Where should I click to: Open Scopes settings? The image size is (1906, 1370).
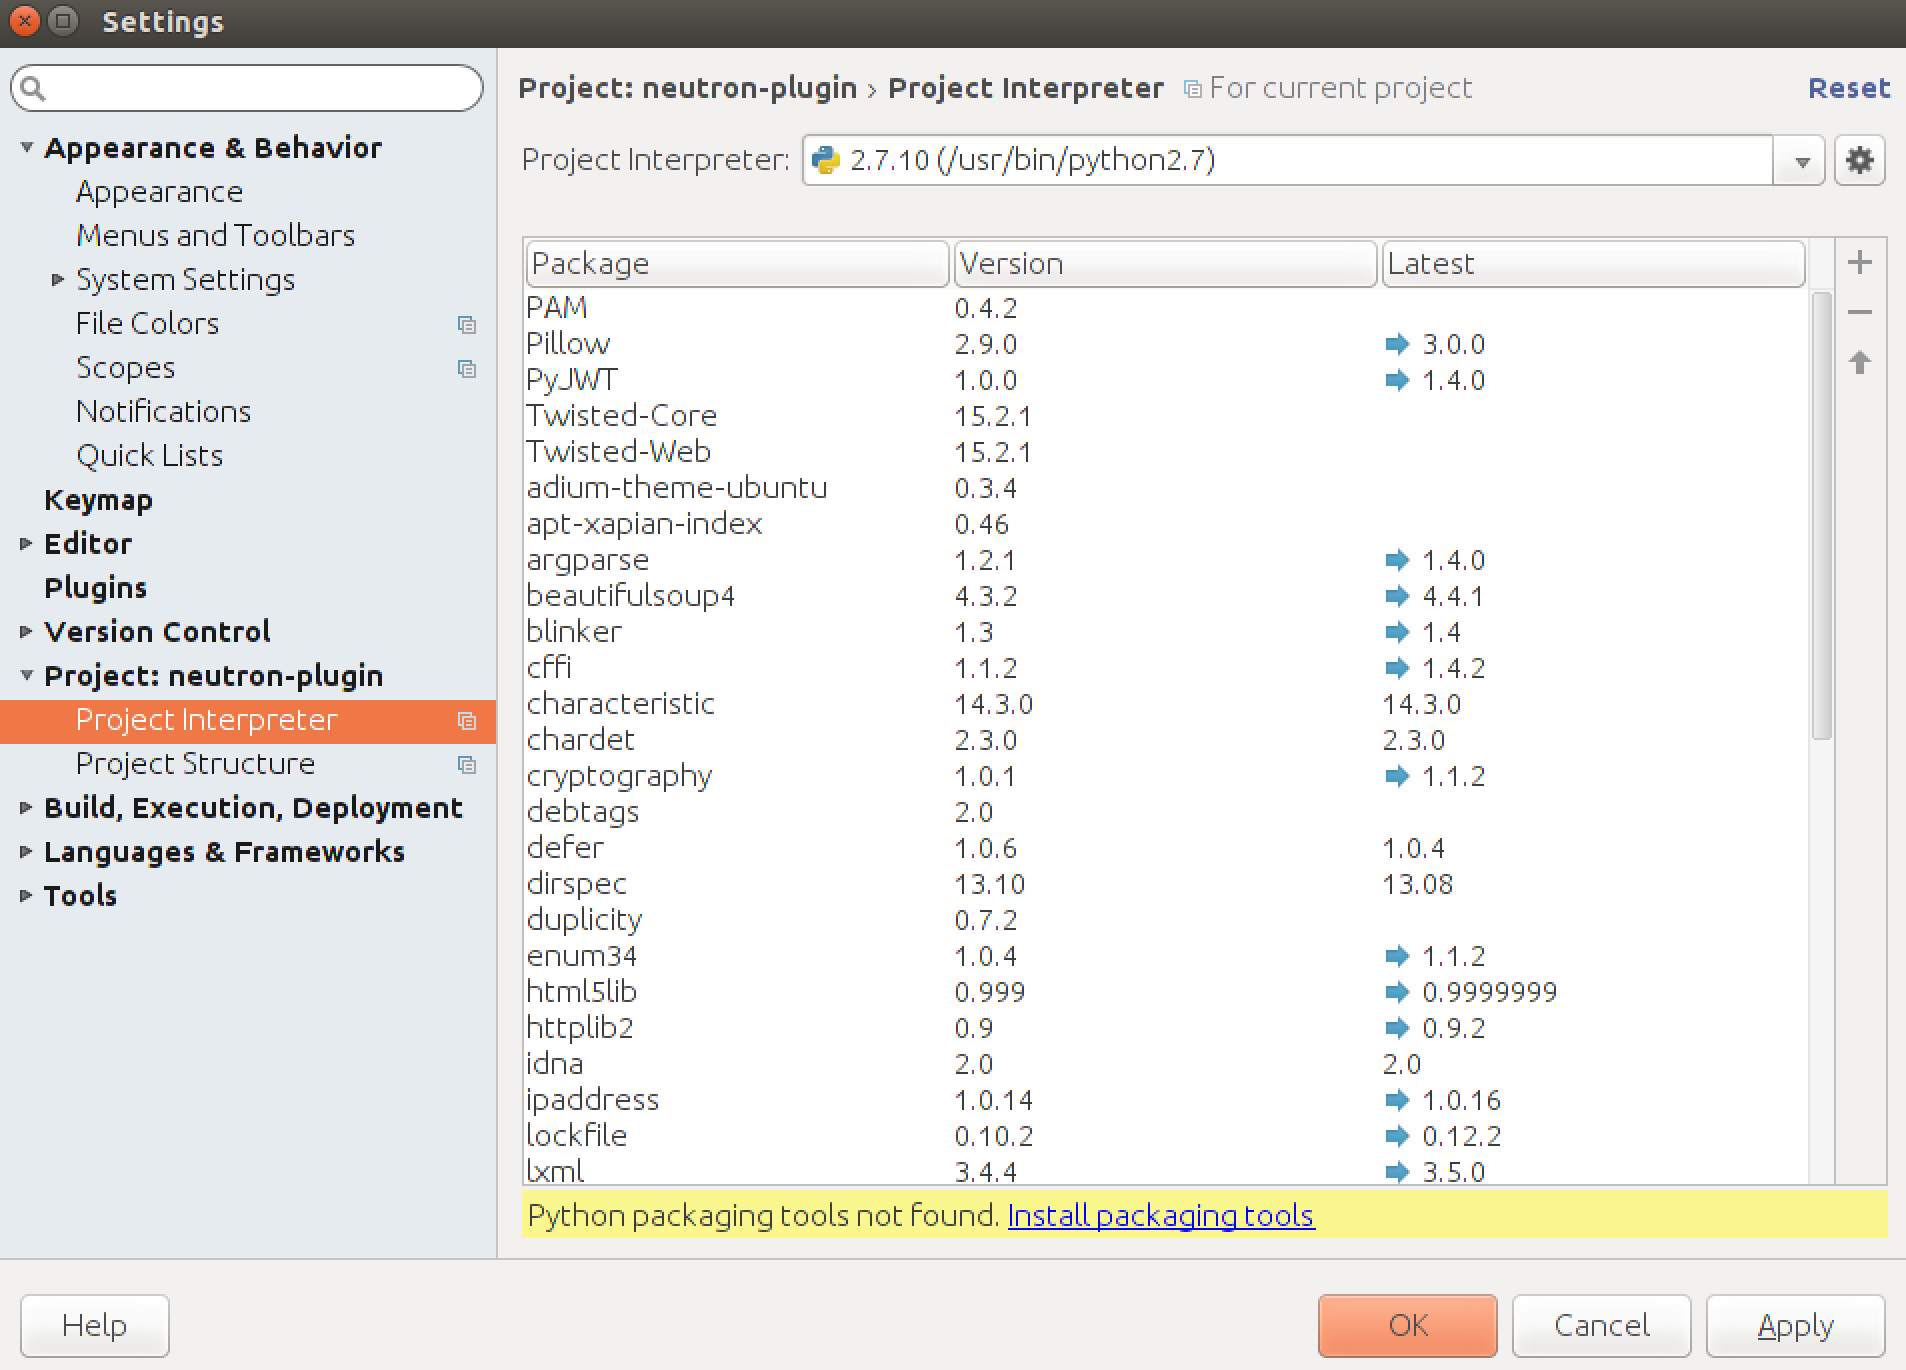point(125,368)
